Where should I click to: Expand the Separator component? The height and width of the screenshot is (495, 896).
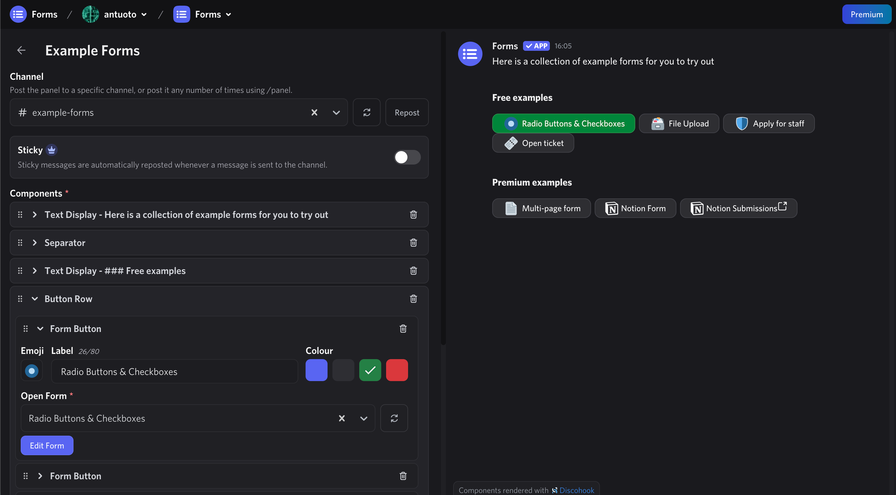click(x=35, y=243)
